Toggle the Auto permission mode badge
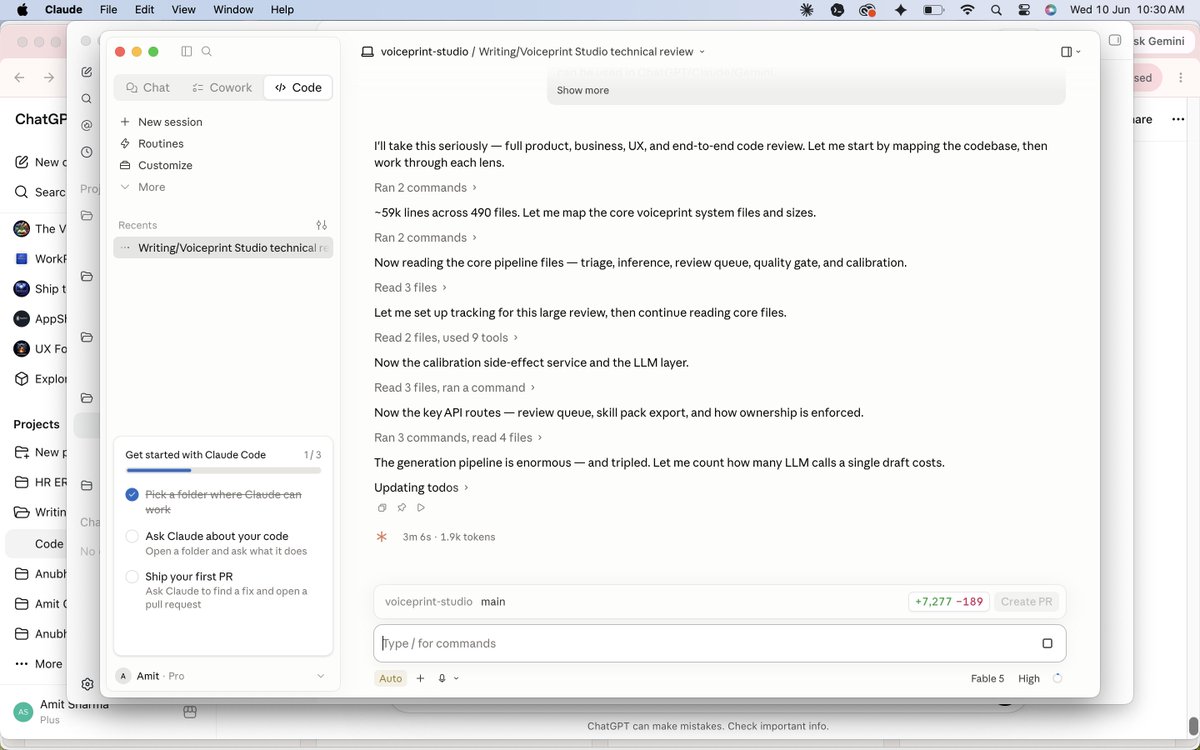The height and width of the screenshot is (750, 1200). tap(390, 678)
